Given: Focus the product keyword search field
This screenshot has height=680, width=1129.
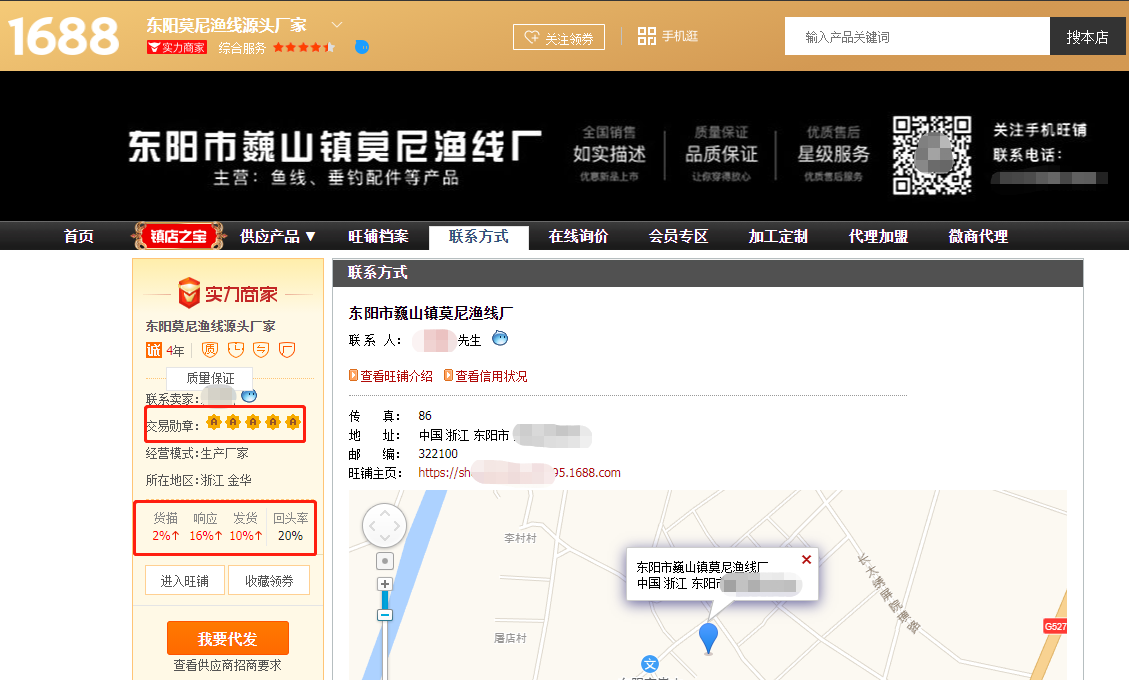Looking at the screenshot, I should [x=917, y=37].
